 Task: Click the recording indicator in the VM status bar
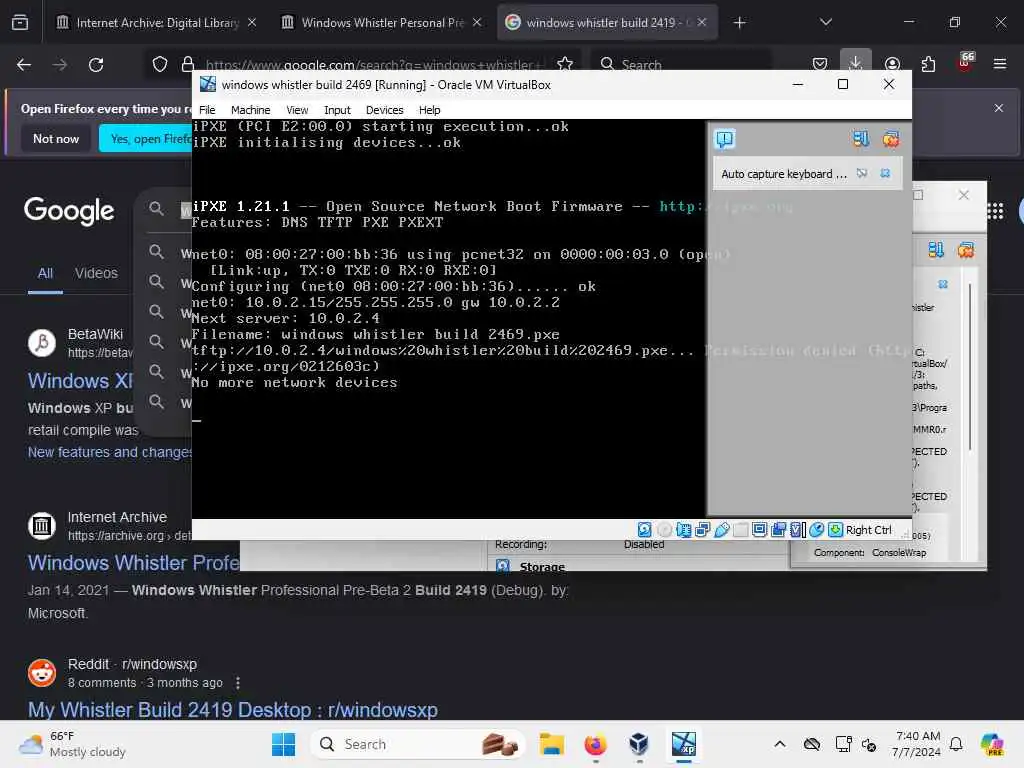coord(778,530)
